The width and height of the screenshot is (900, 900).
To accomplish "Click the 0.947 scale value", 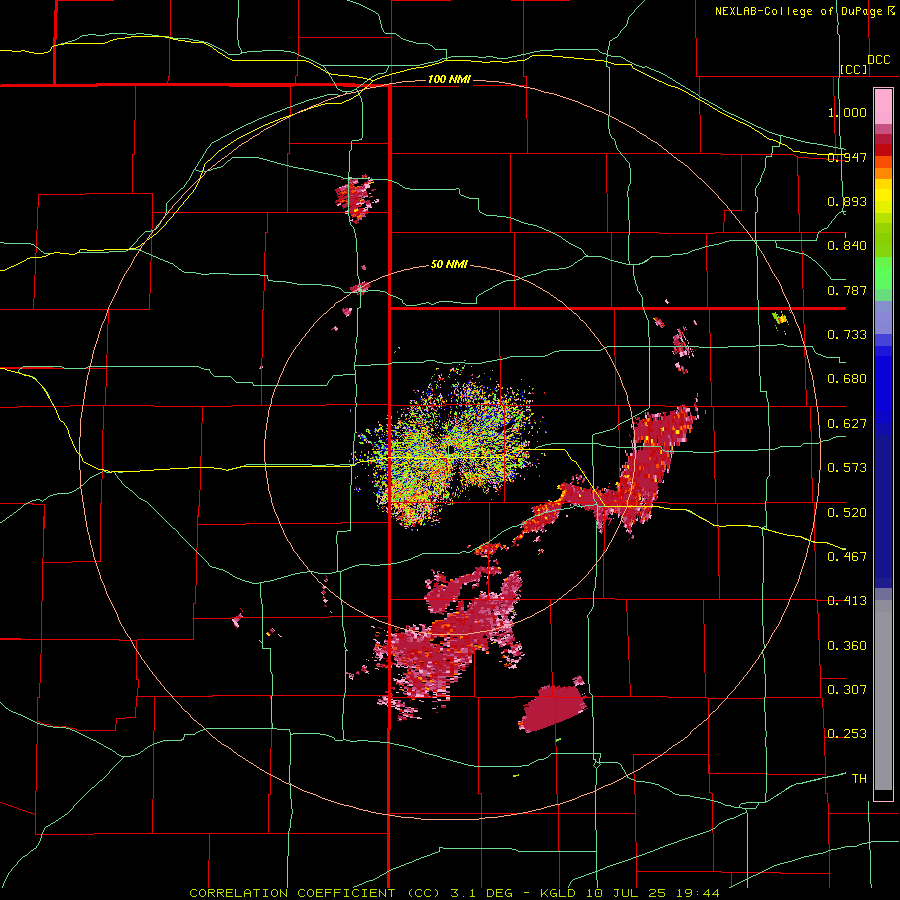I will click(847, 157).
